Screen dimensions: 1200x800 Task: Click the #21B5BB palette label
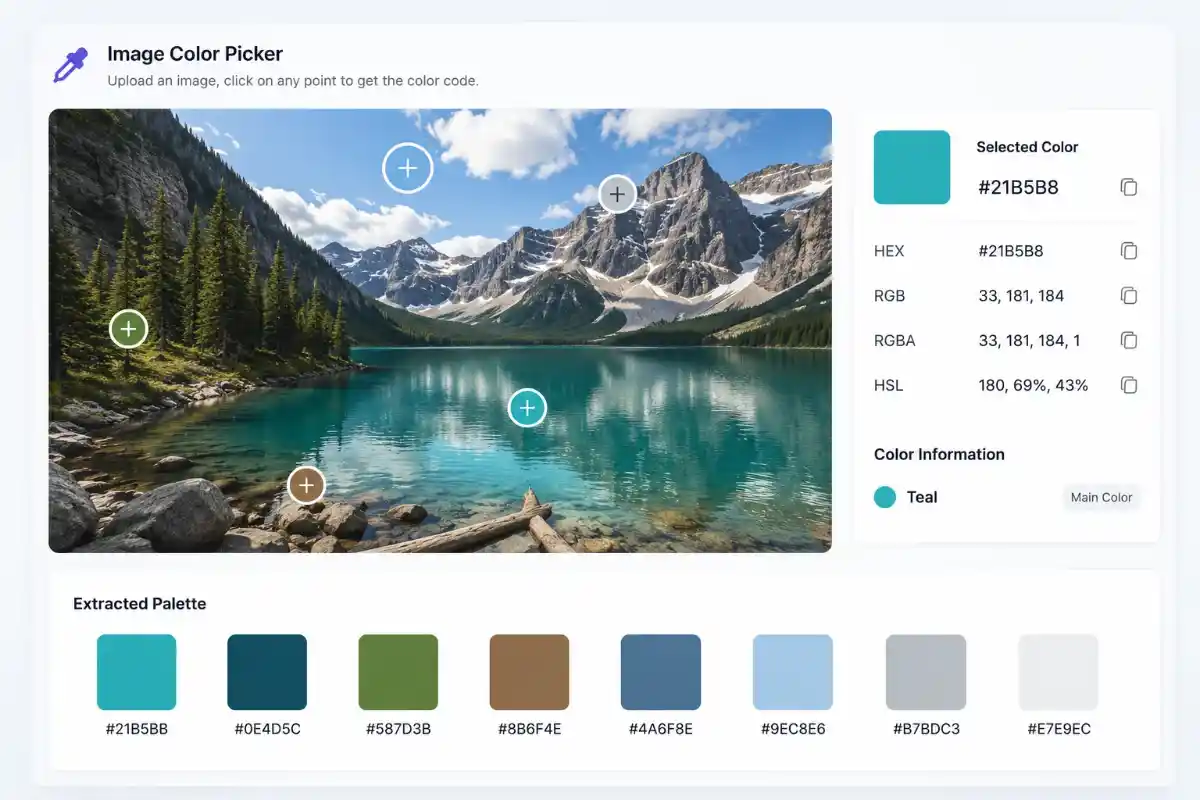[x=137, y=729]
